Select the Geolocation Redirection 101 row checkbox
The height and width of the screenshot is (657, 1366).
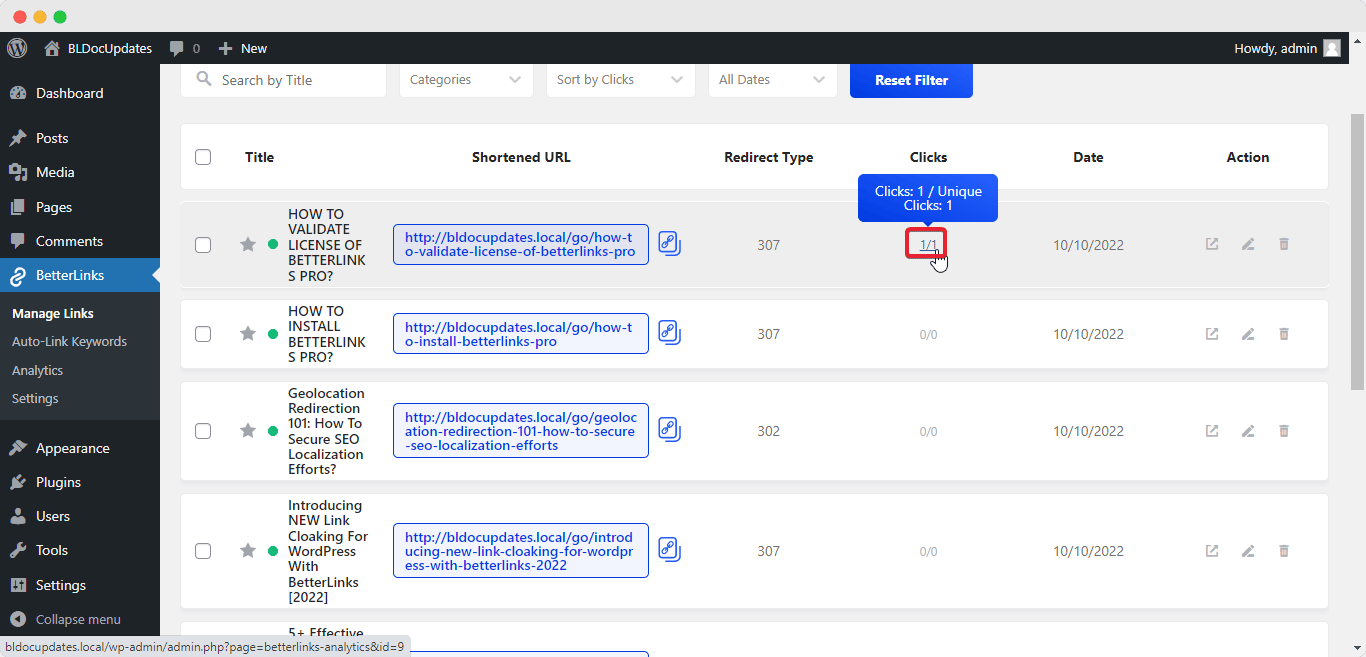click(203, 431)
